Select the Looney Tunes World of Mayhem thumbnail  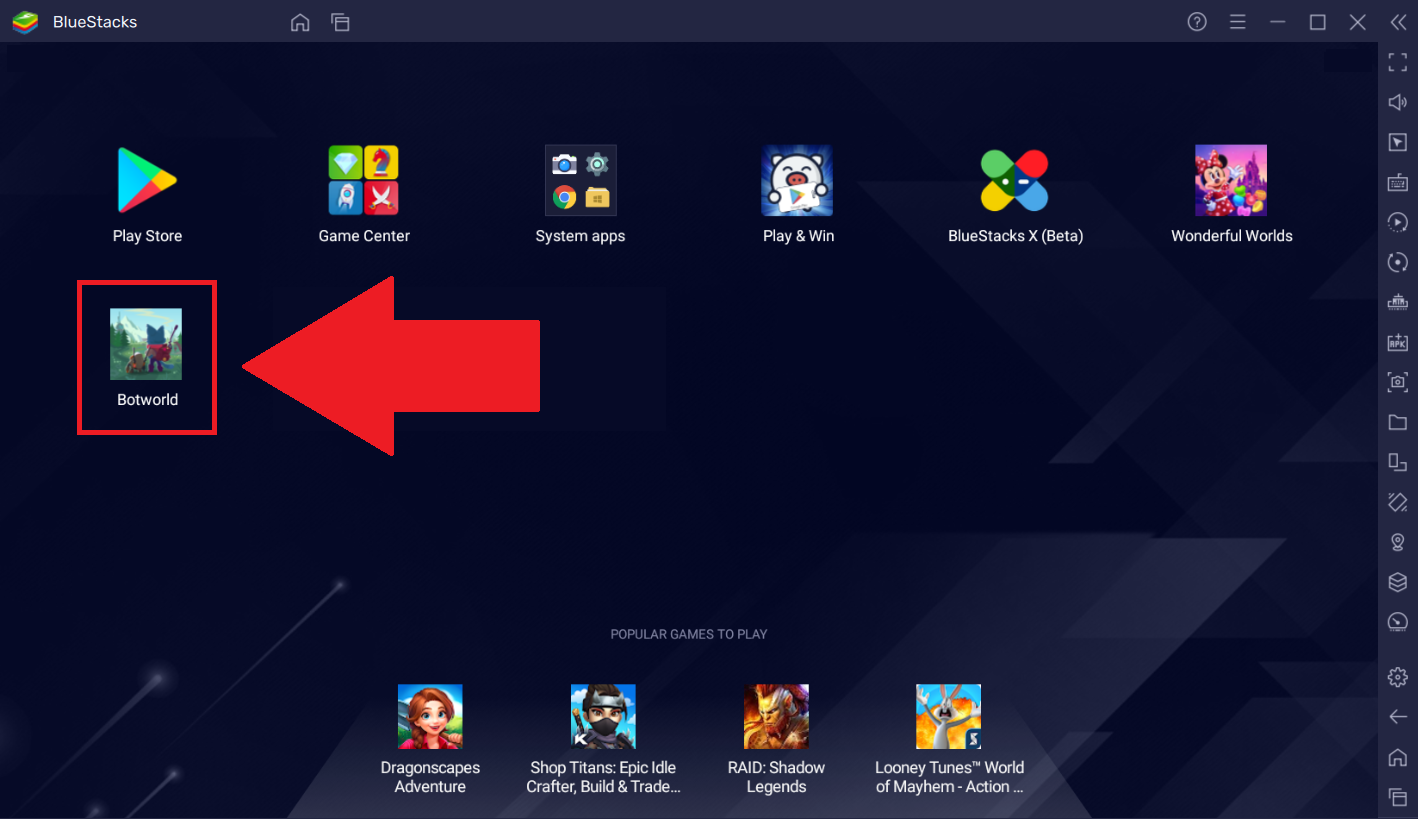pos(948,716)
